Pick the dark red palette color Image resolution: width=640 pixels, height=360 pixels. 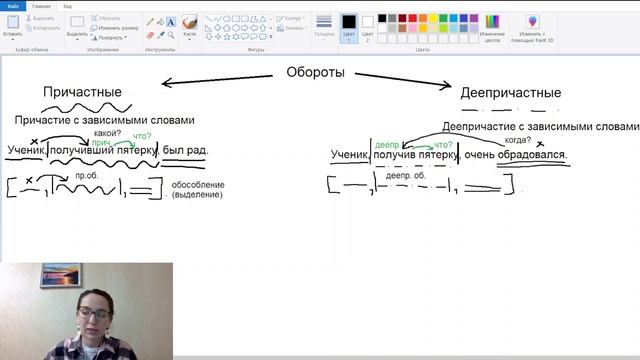pyautogui.click(x=402, y=18)
